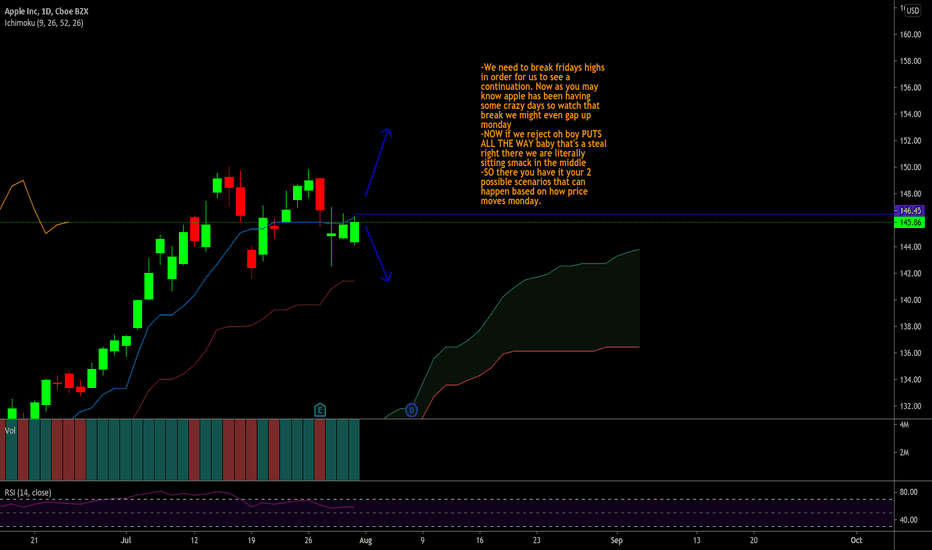Click the Vol indicator label
Screen dimensions: 932x550
tap(10, 430)
